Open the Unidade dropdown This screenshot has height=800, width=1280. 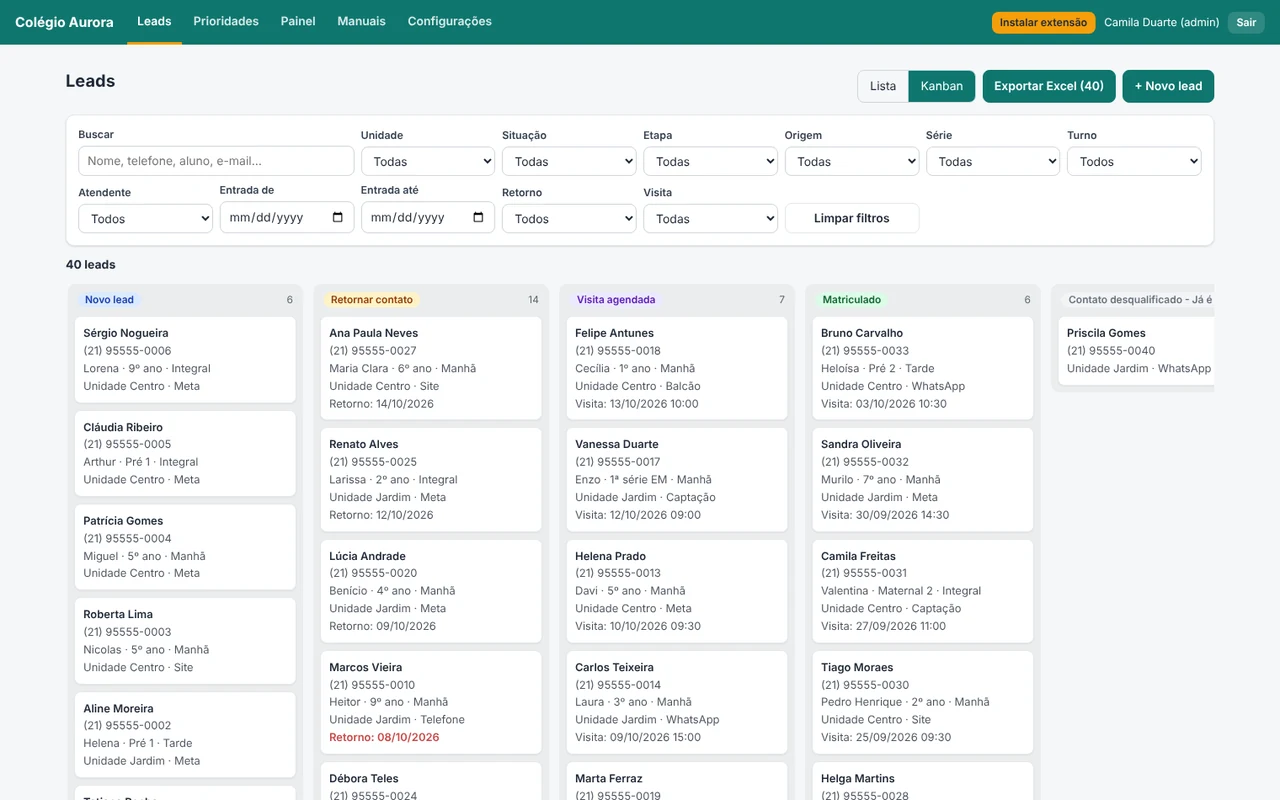tap(428, 161)
